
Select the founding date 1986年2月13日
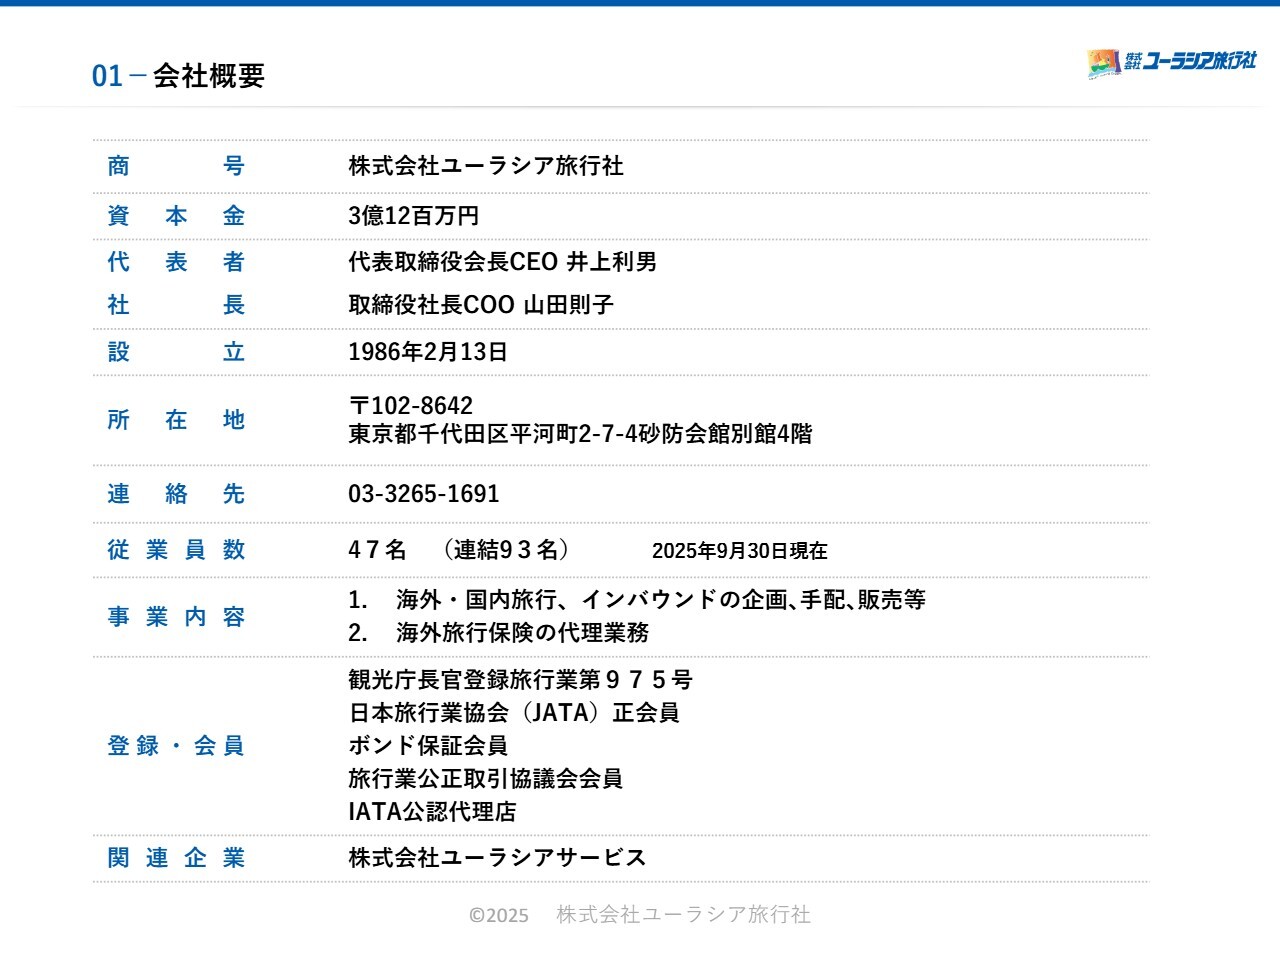coord(427,352)
